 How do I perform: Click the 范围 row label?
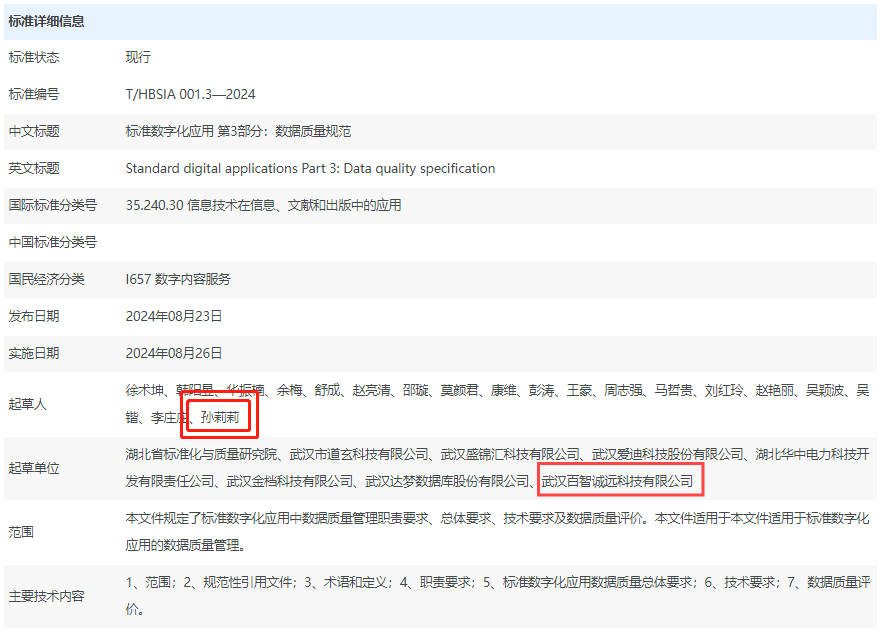[21, 532]
